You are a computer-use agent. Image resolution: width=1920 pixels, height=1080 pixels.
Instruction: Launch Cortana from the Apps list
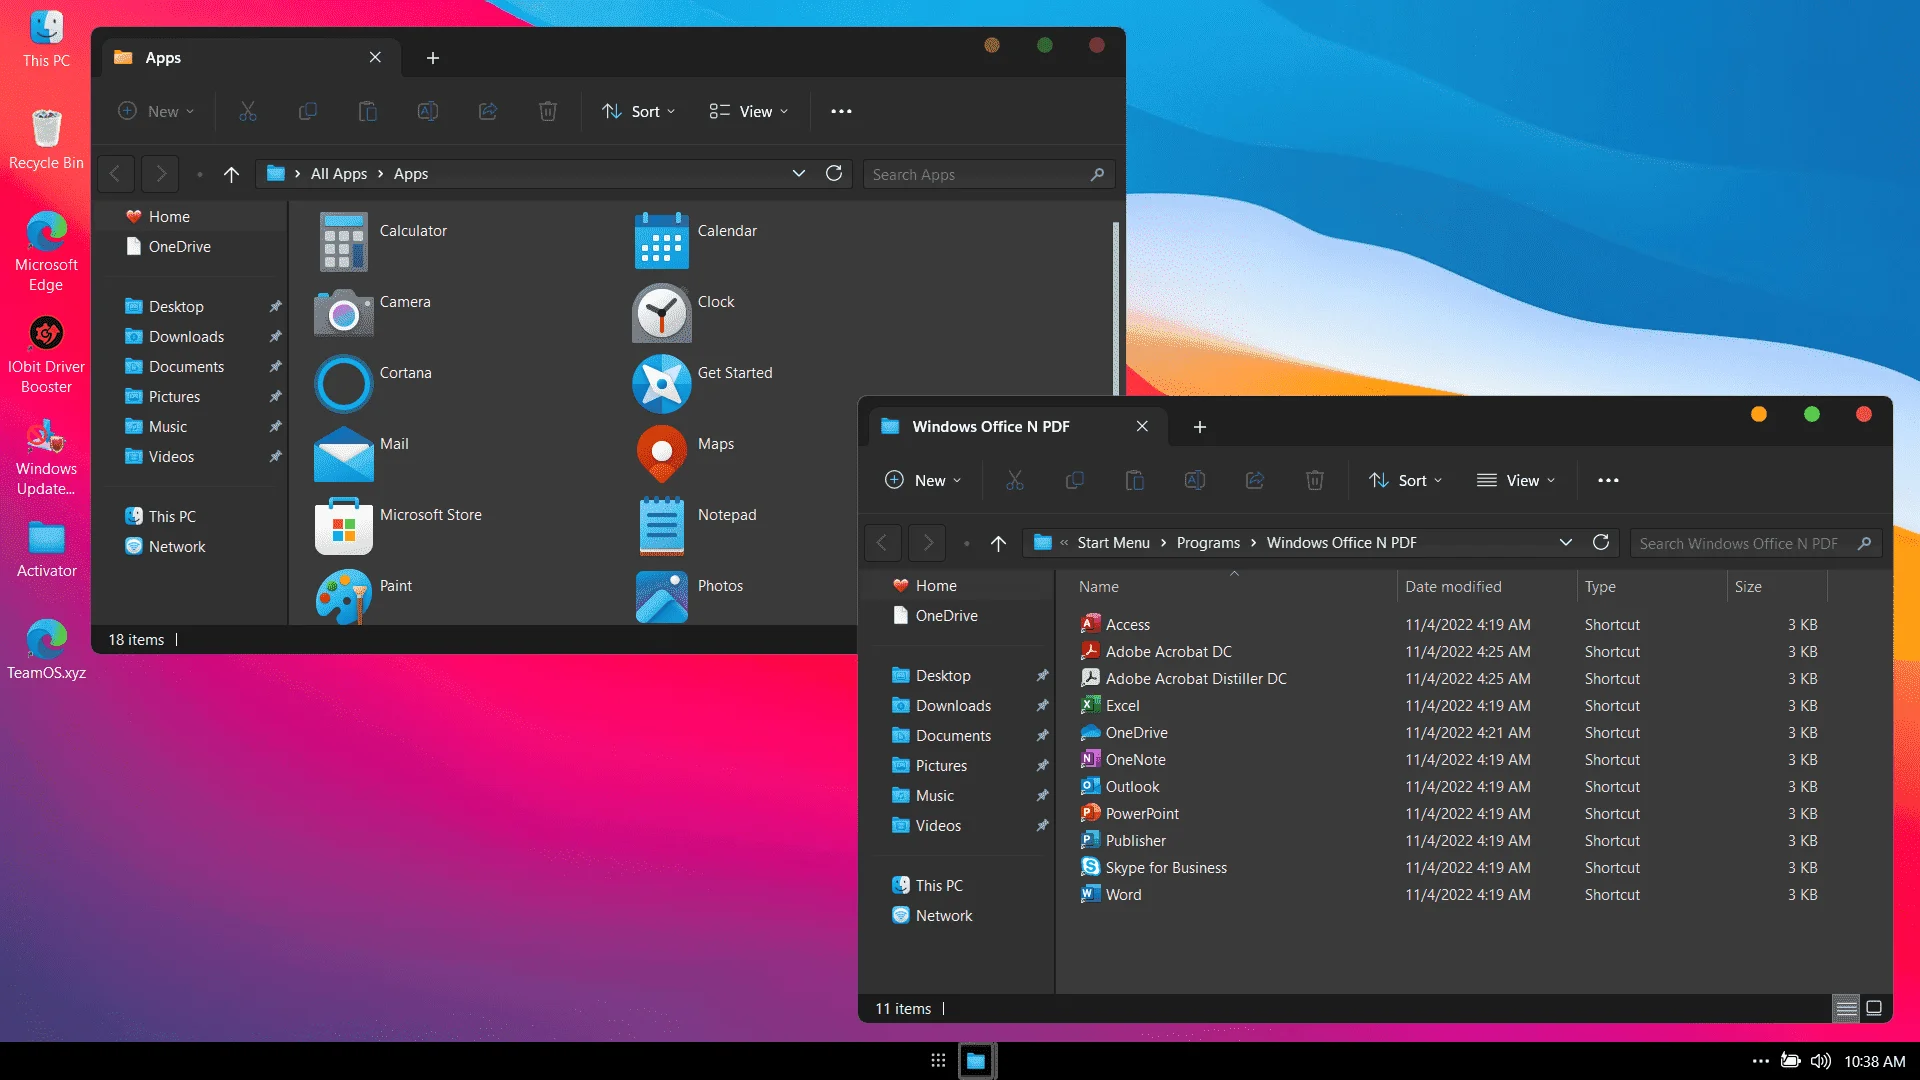click(x=343, y=384)
